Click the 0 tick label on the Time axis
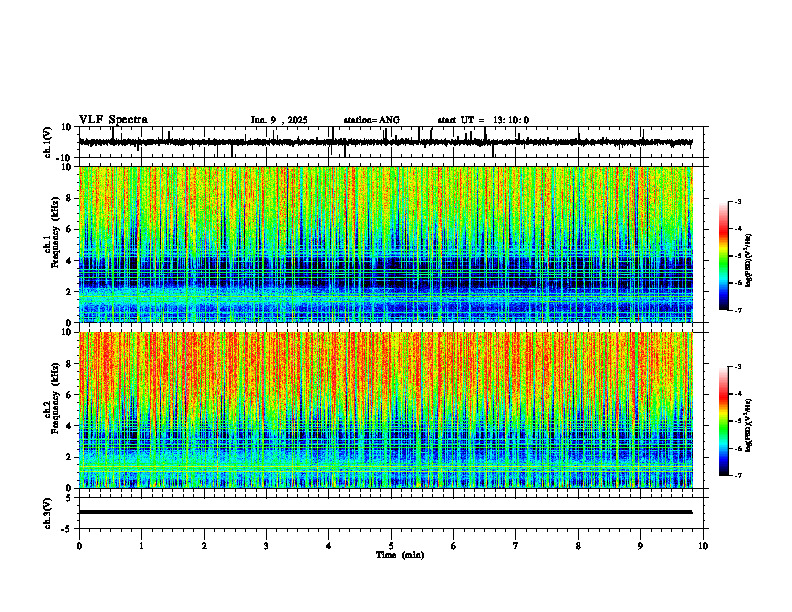The height and width of the screenshot is (612, 792). [x=79, y=546]
